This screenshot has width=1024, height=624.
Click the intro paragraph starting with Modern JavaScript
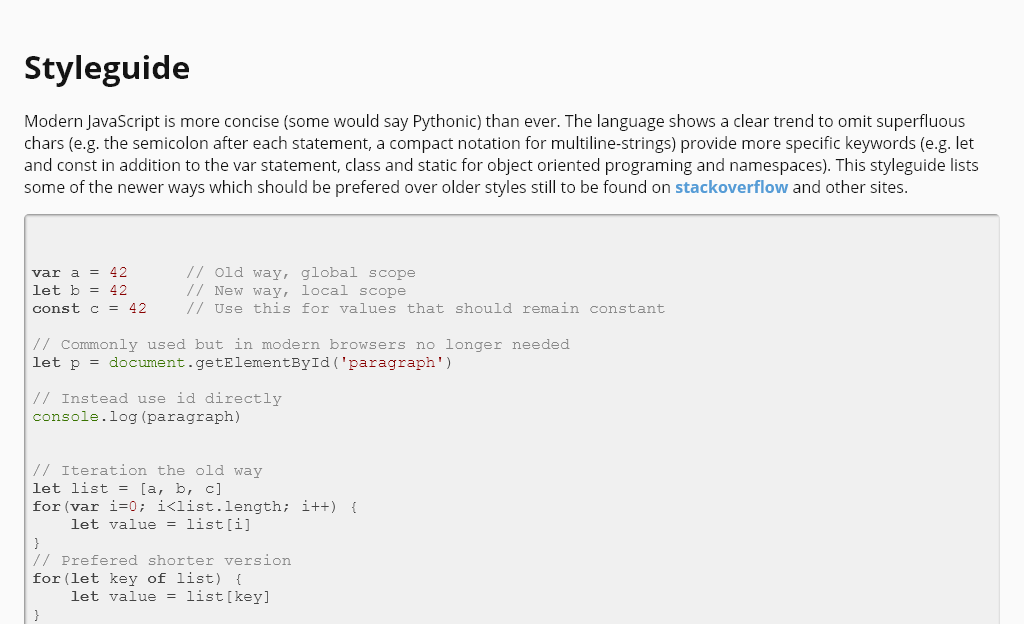[500, 154]
